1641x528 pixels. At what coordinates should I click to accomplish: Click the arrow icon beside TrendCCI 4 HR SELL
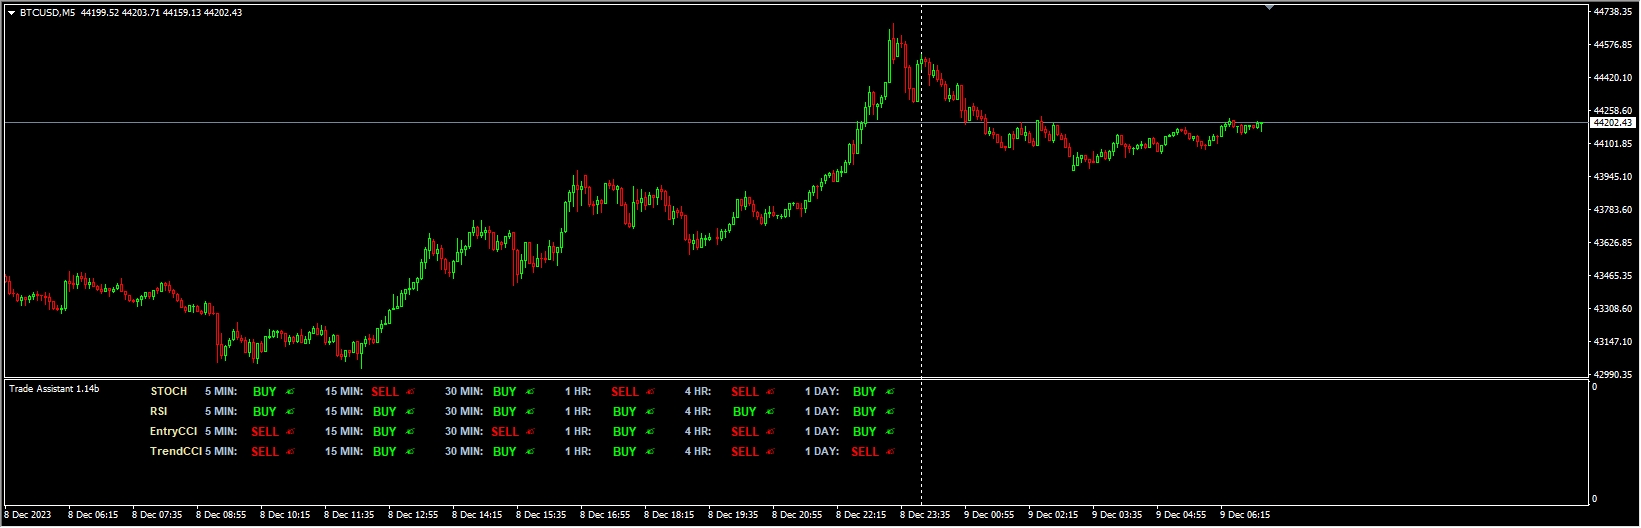coord(770,452)
